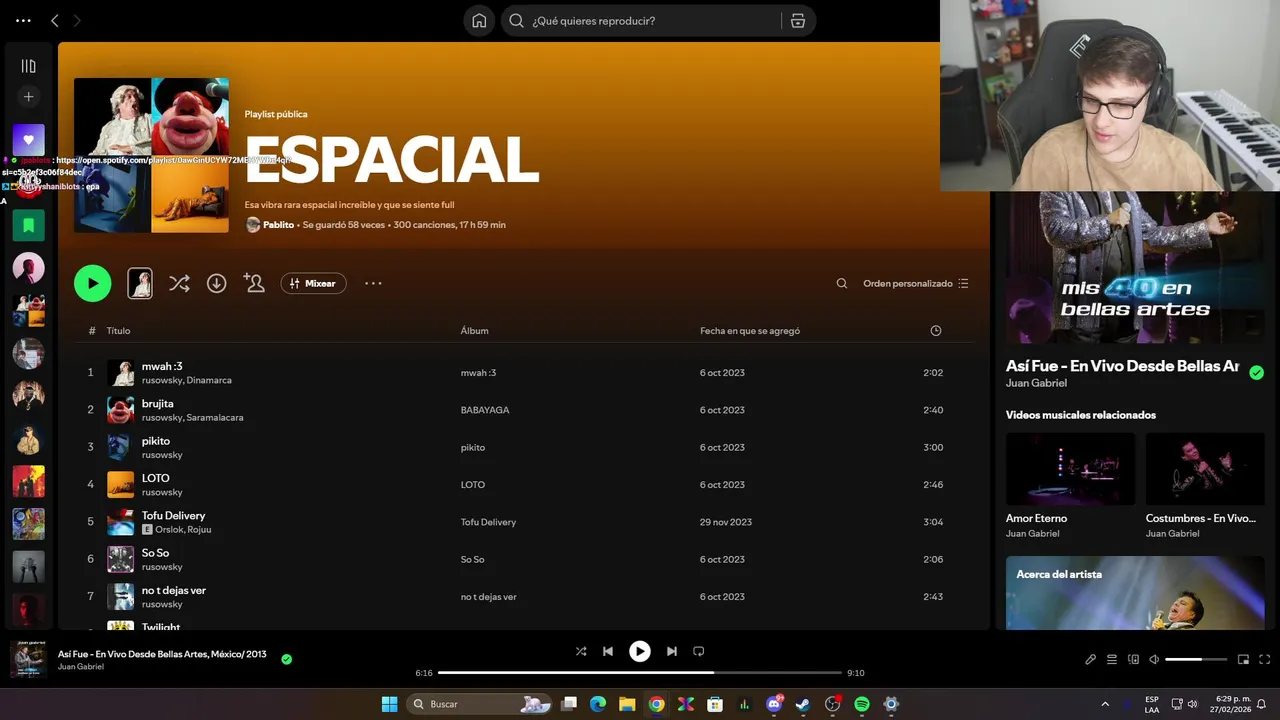
Task: Play the ESPACIAL playlist with green button
Action: [93, 283]
